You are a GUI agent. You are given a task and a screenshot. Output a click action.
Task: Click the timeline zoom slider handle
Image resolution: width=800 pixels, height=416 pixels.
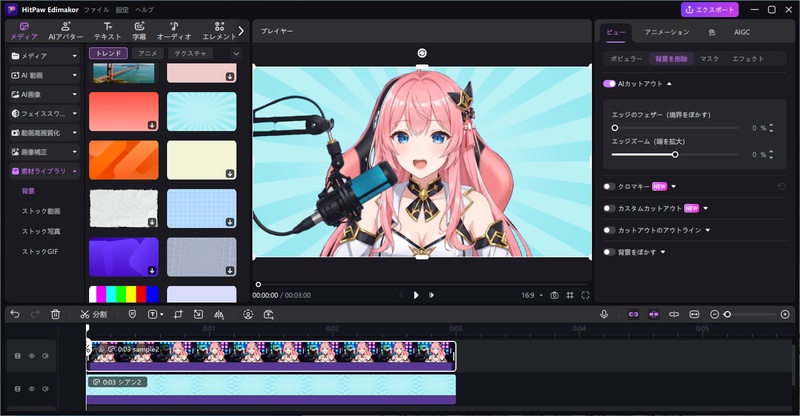(728, 314)
